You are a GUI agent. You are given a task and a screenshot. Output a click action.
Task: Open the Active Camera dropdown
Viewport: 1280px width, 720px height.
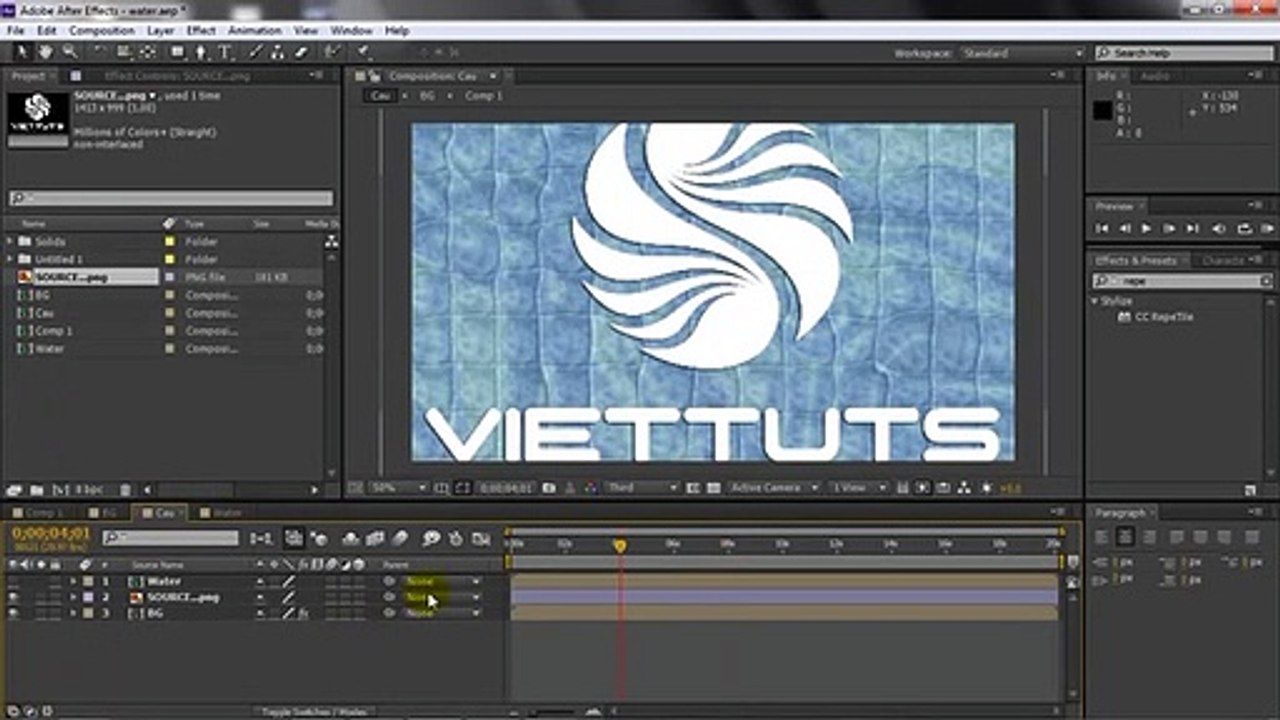pos(775,488)
